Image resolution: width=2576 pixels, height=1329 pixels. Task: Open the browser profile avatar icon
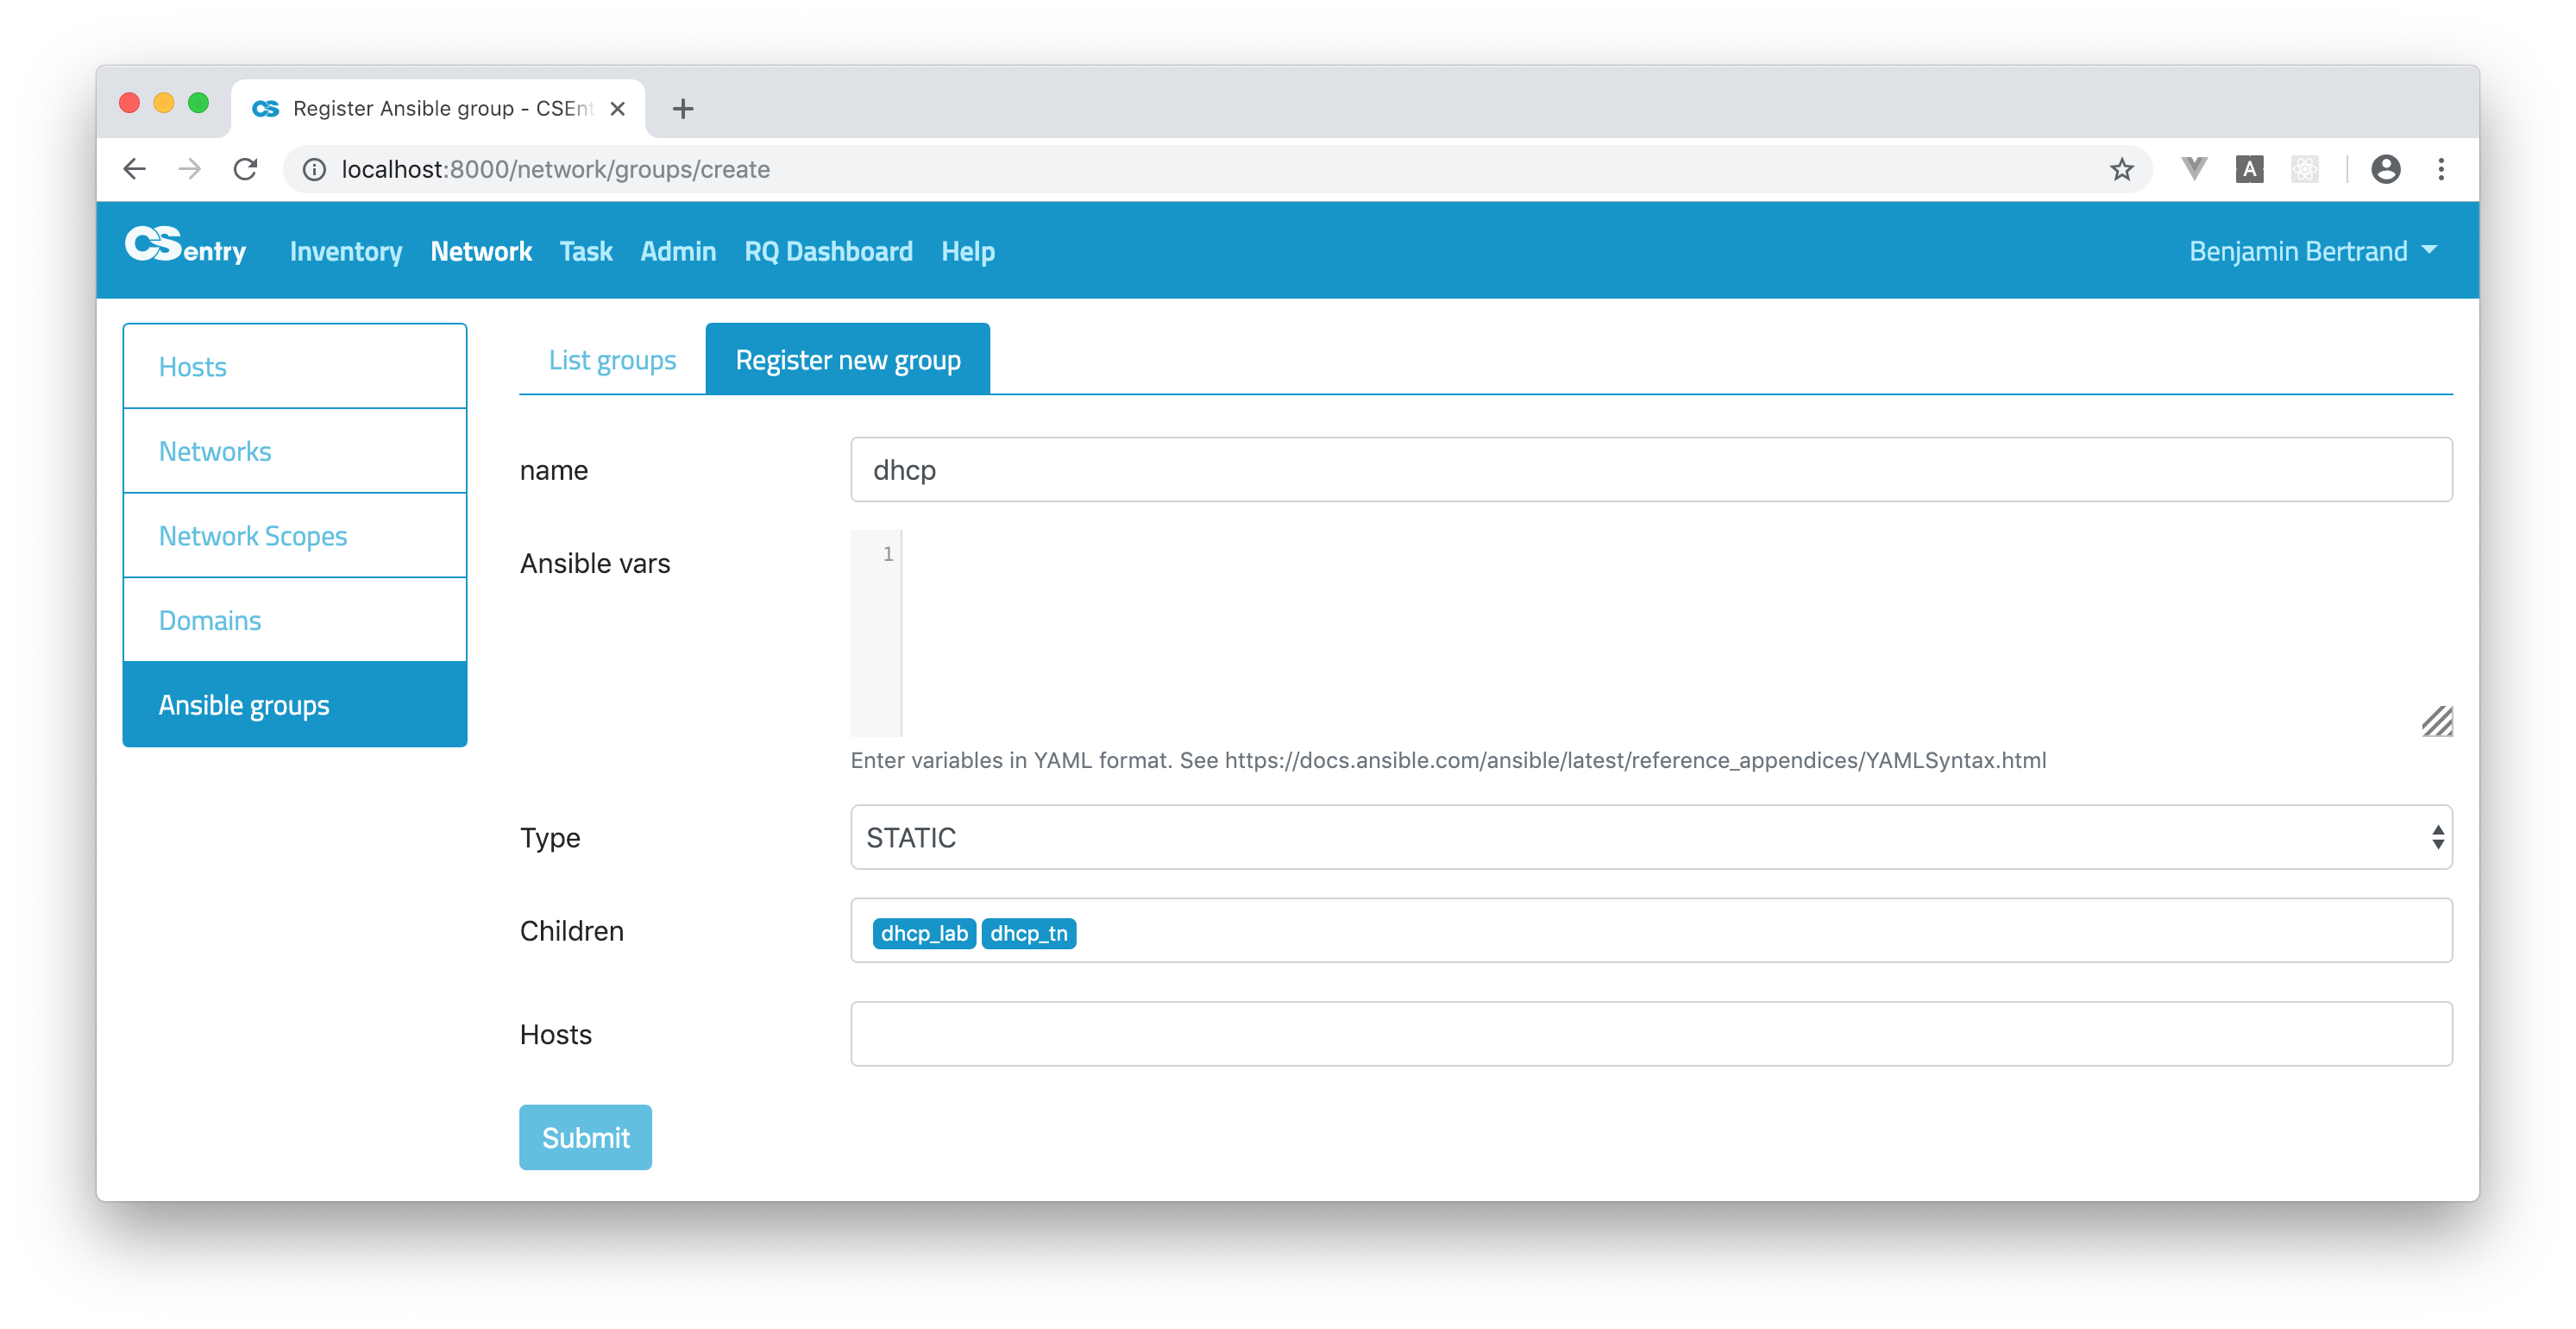click(x=2387, y=169)
